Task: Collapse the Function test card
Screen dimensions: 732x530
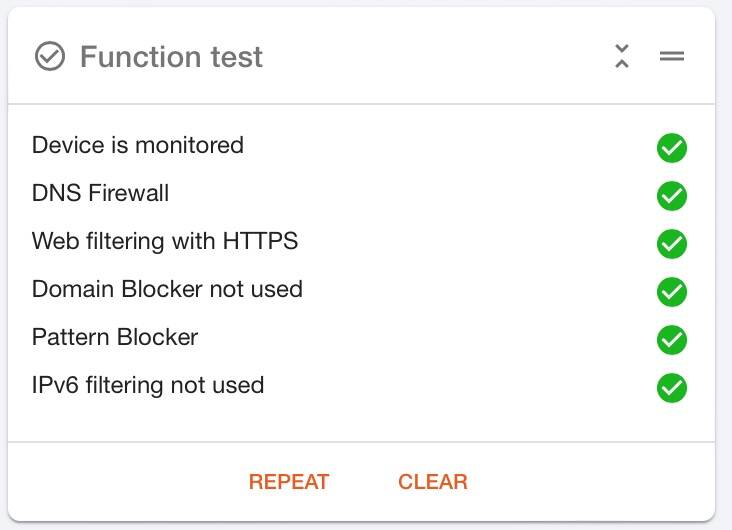Action: pos(621,56)
